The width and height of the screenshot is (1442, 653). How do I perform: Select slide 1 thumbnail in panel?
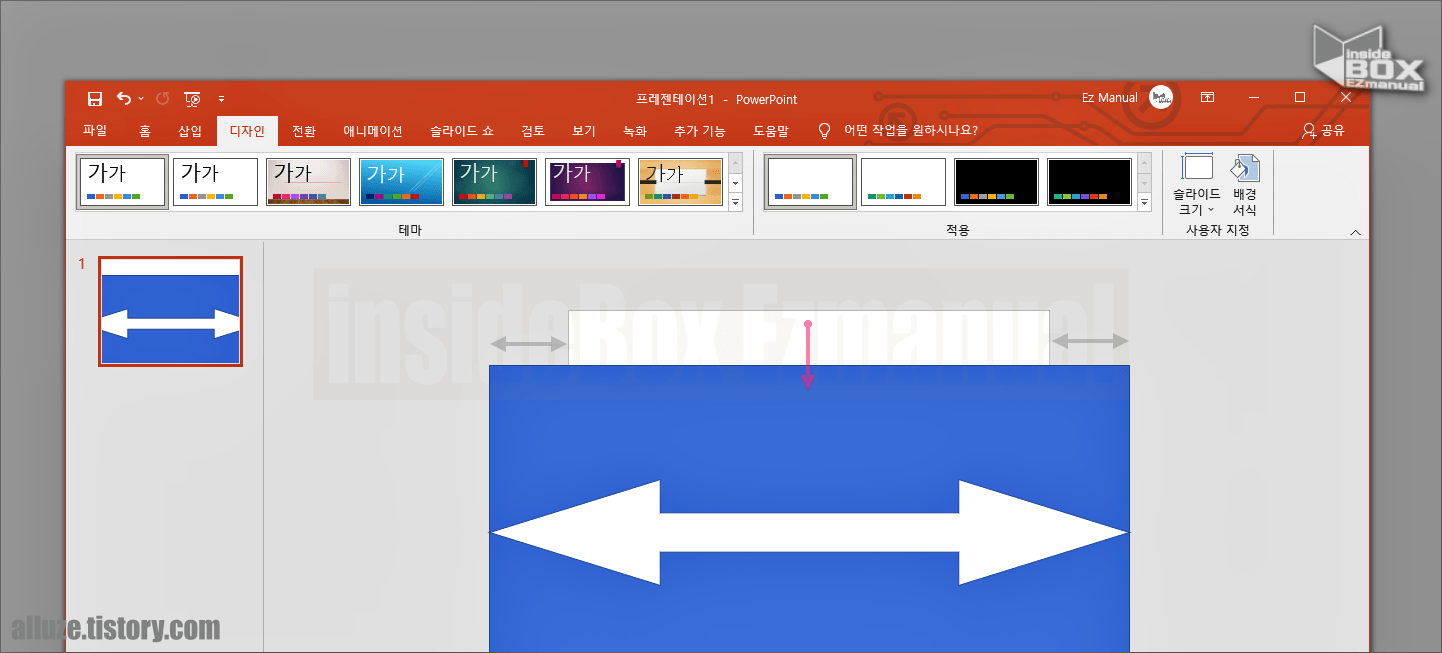(170, 311)
